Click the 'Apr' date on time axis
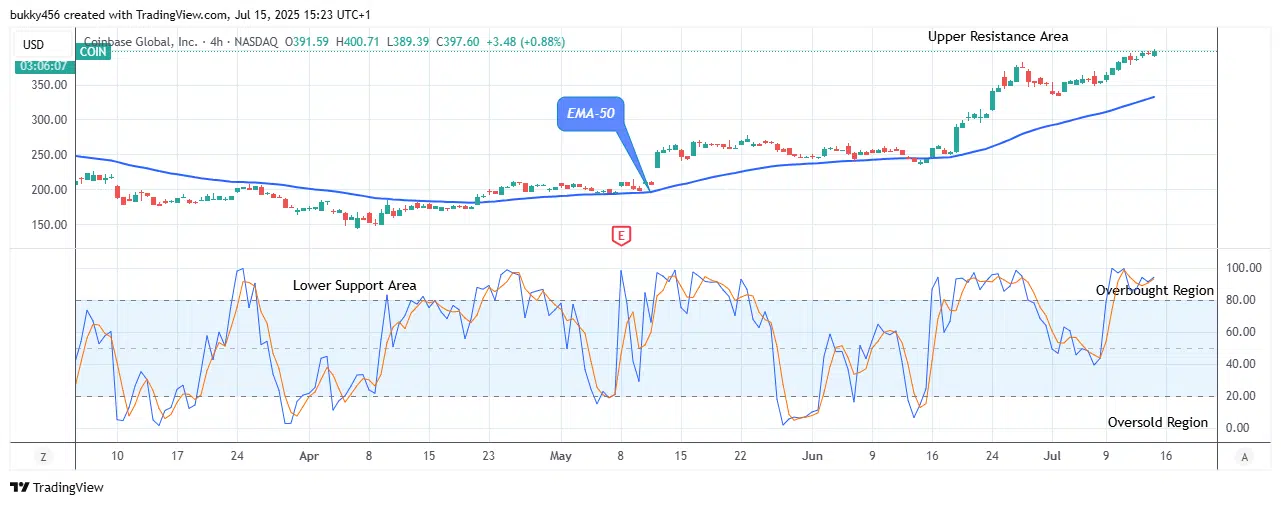This screenshot has width=1281, height=505. [x=308, y=456]
